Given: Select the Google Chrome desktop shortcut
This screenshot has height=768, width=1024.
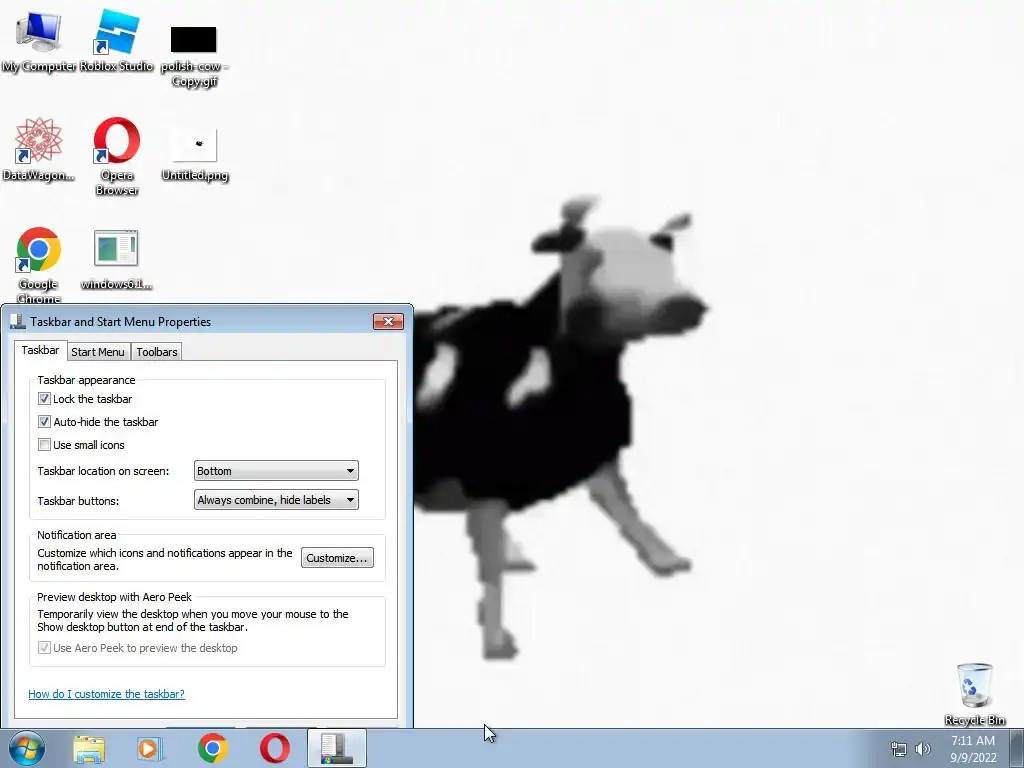Looking at the screenshot, I should pos(39,264).
